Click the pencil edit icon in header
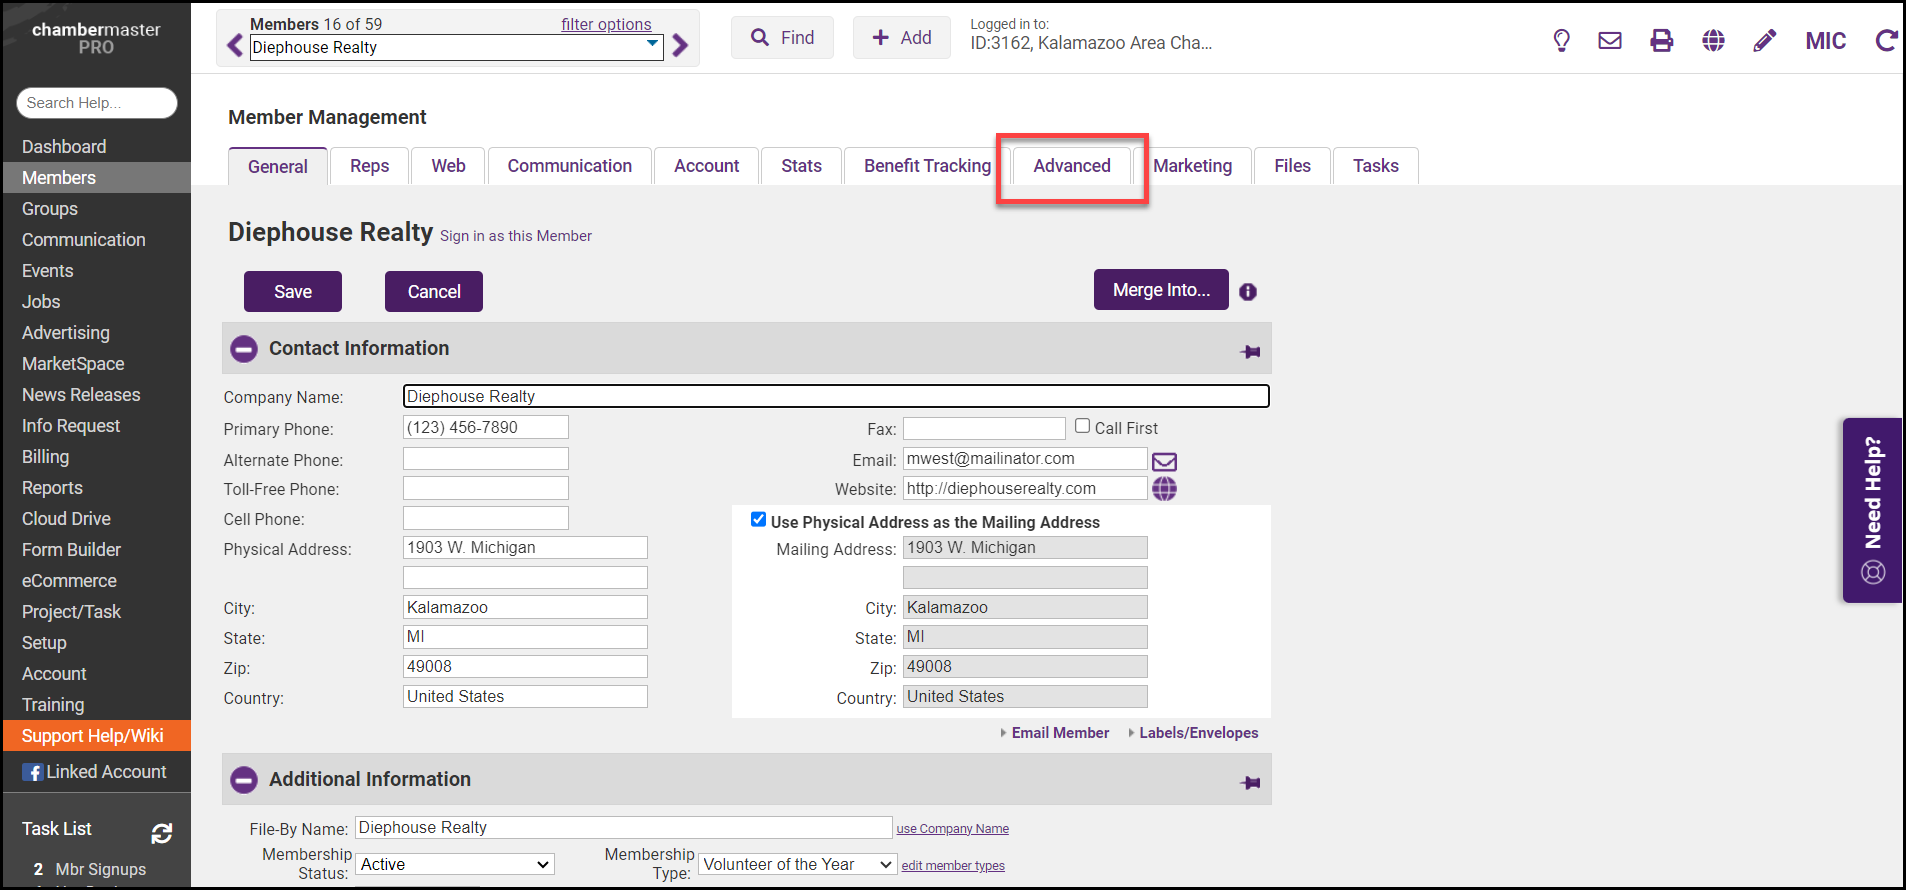This screenshot has height=890, width=1906. click(x=1765, y=41)
